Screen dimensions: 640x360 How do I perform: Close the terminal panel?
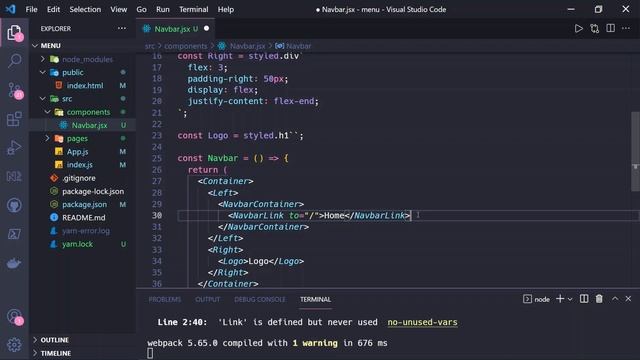point(629,299)
